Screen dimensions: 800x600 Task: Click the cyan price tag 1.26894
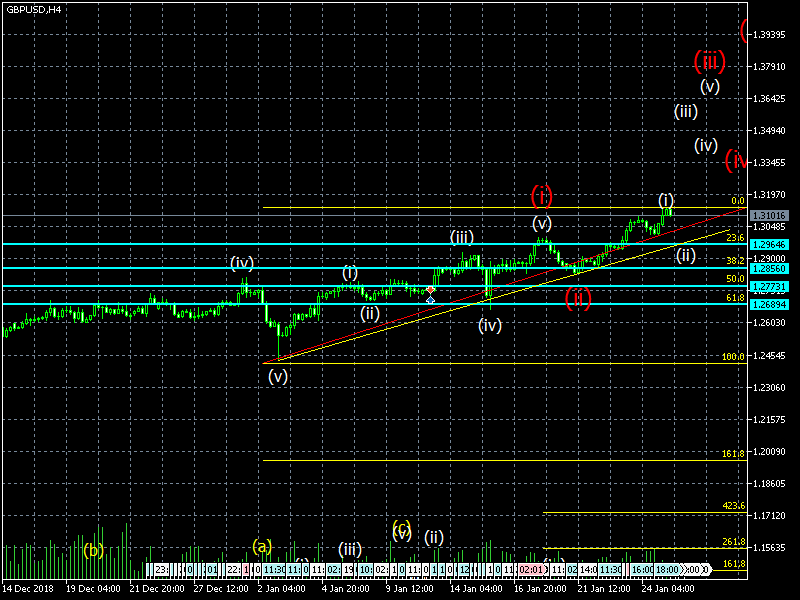[x=769, y=305]
